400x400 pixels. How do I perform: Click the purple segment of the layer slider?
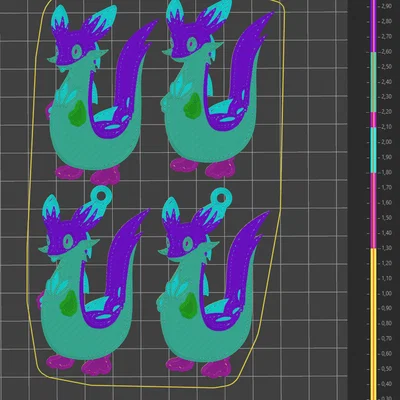[374, 26]
